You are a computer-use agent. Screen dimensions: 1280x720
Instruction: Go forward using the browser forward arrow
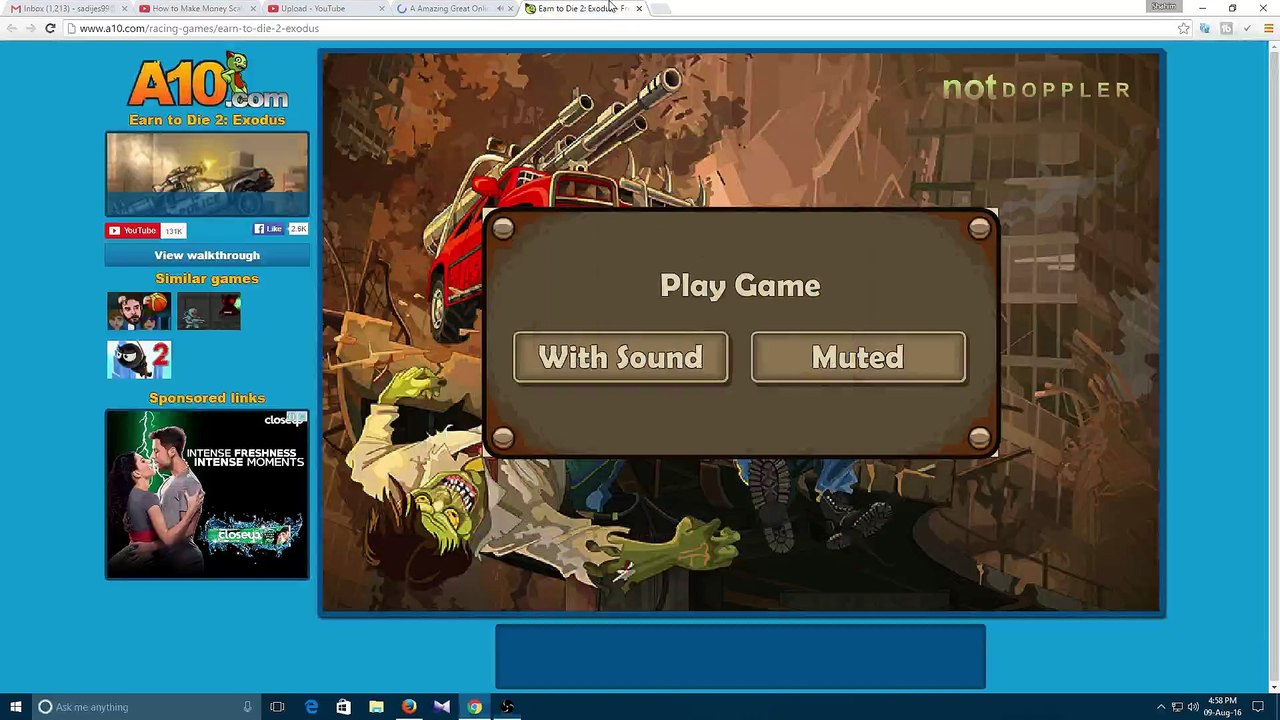(31, 28)
